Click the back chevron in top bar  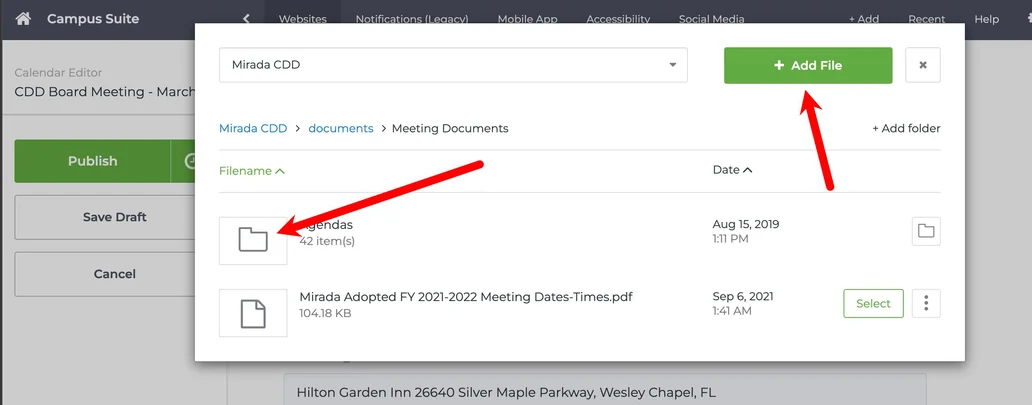(246, 19)
